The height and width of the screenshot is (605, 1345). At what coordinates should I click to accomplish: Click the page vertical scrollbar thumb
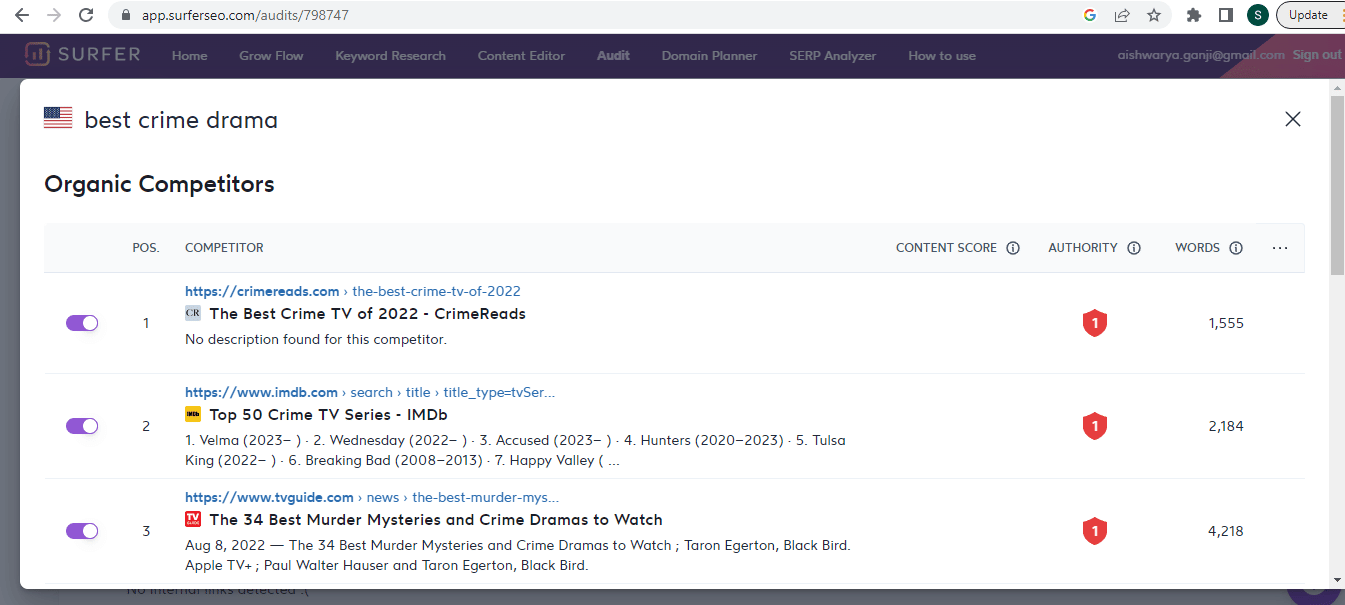click(x=1337, y=185)
